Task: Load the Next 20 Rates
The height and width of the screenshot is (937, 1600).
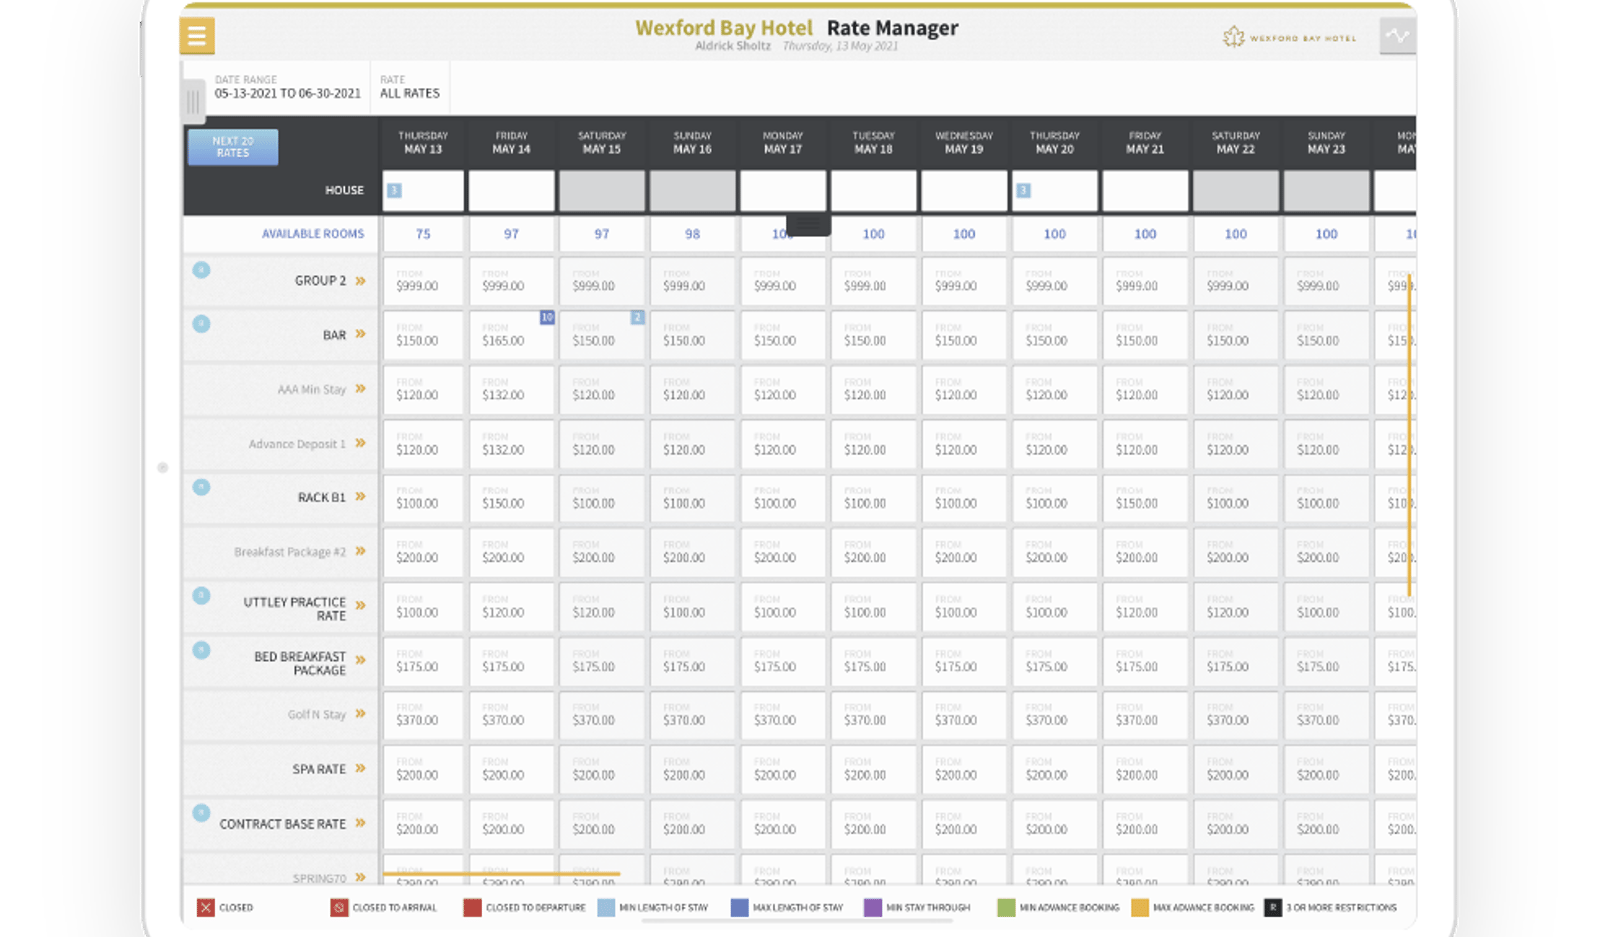Action: click(233, 147)
